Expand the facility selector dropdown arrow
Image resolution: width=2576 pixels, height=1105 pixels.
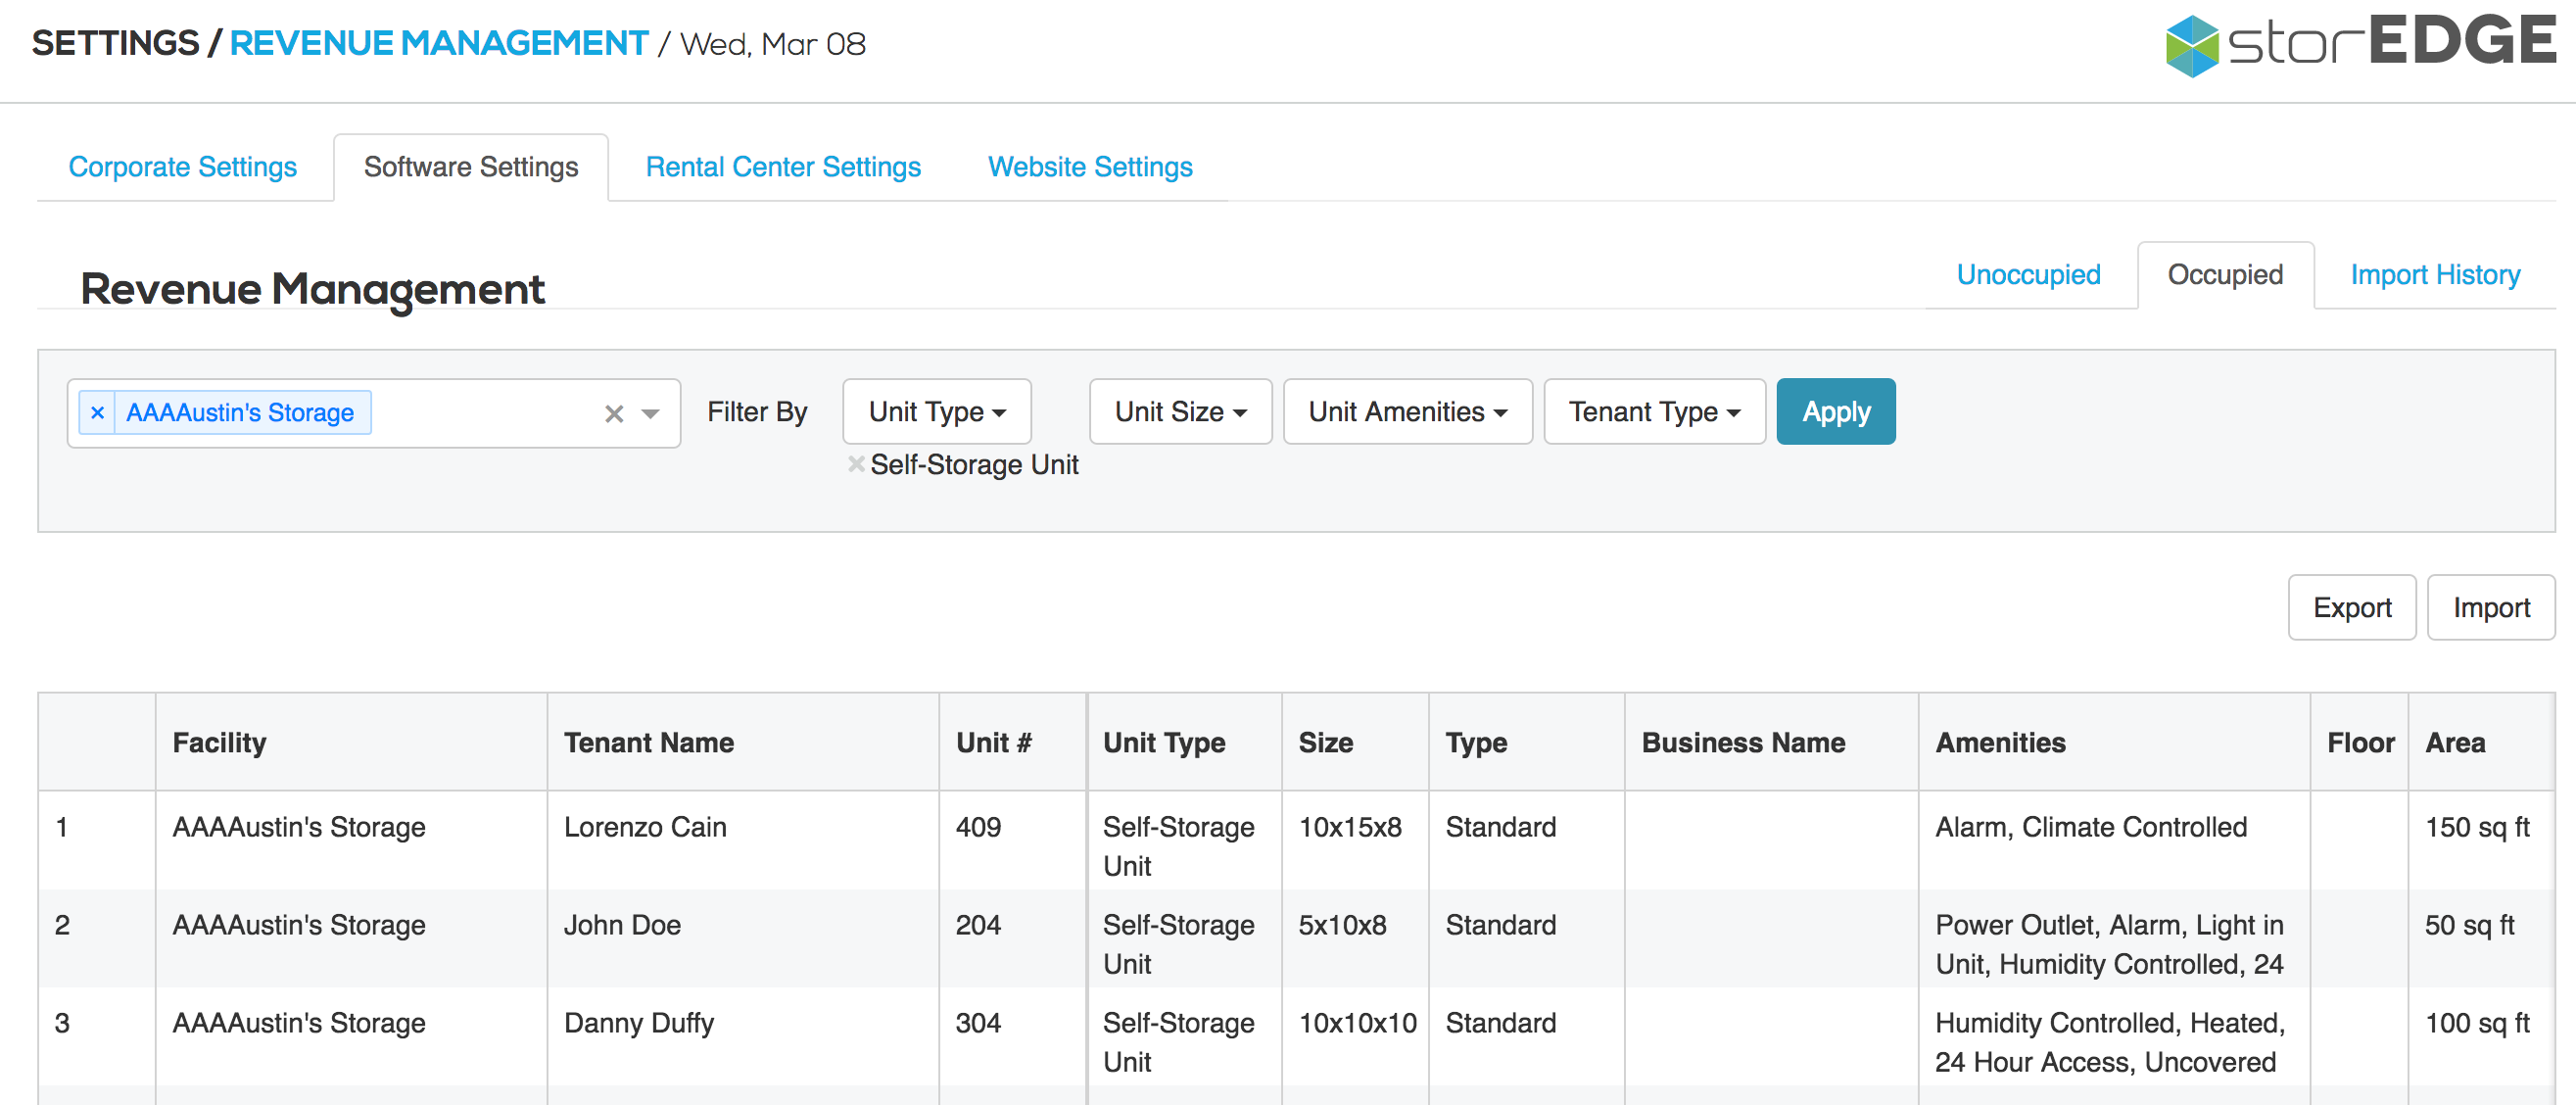650,414
